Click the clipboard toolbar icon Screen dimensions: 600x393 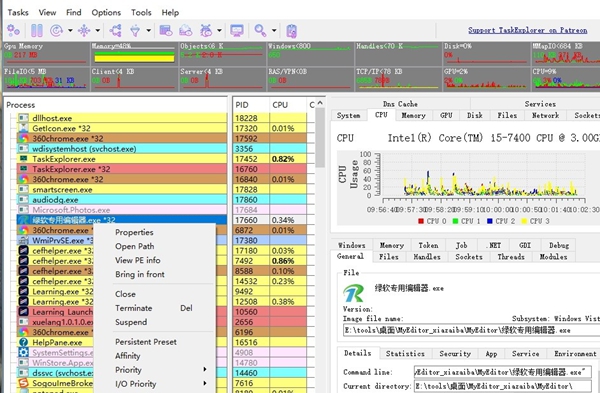(292, 30)
